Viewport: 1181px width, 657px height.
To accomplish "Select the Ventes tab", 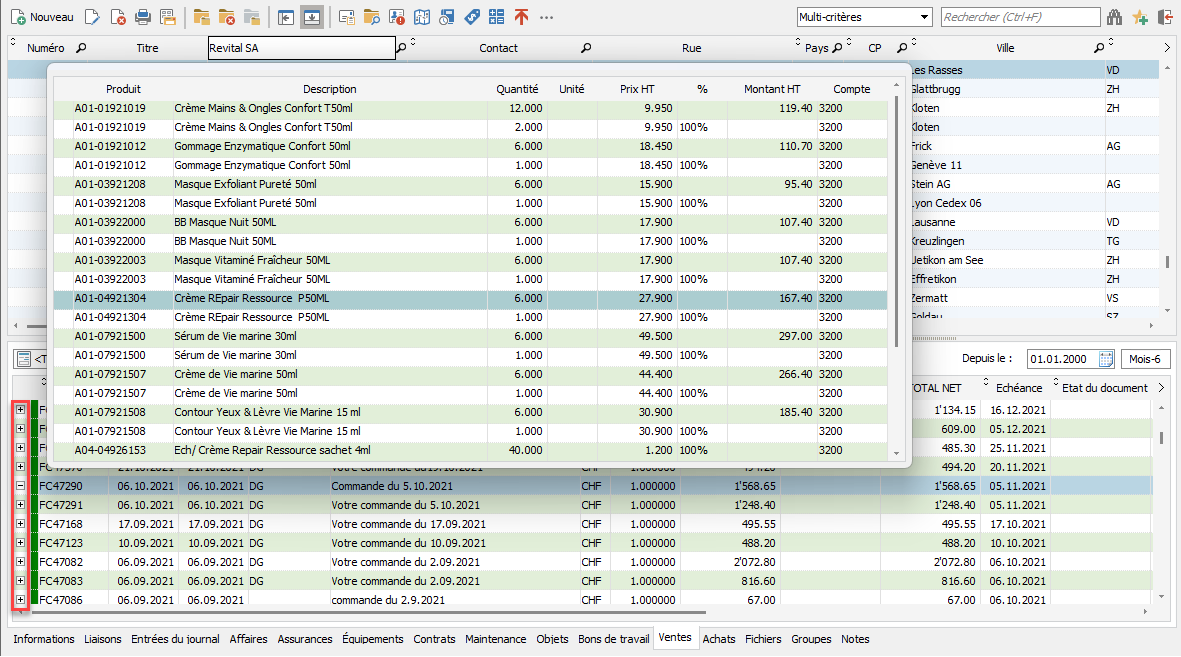I will point(675,637).
